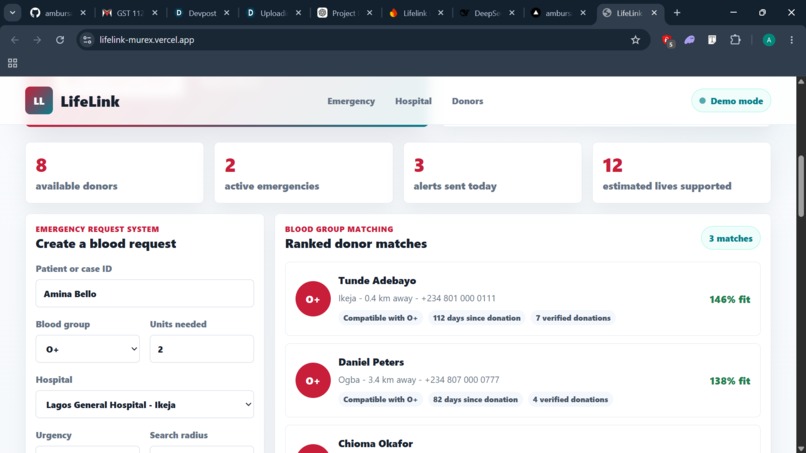Open the Blood group dropdown showing O+

point(87,349)
